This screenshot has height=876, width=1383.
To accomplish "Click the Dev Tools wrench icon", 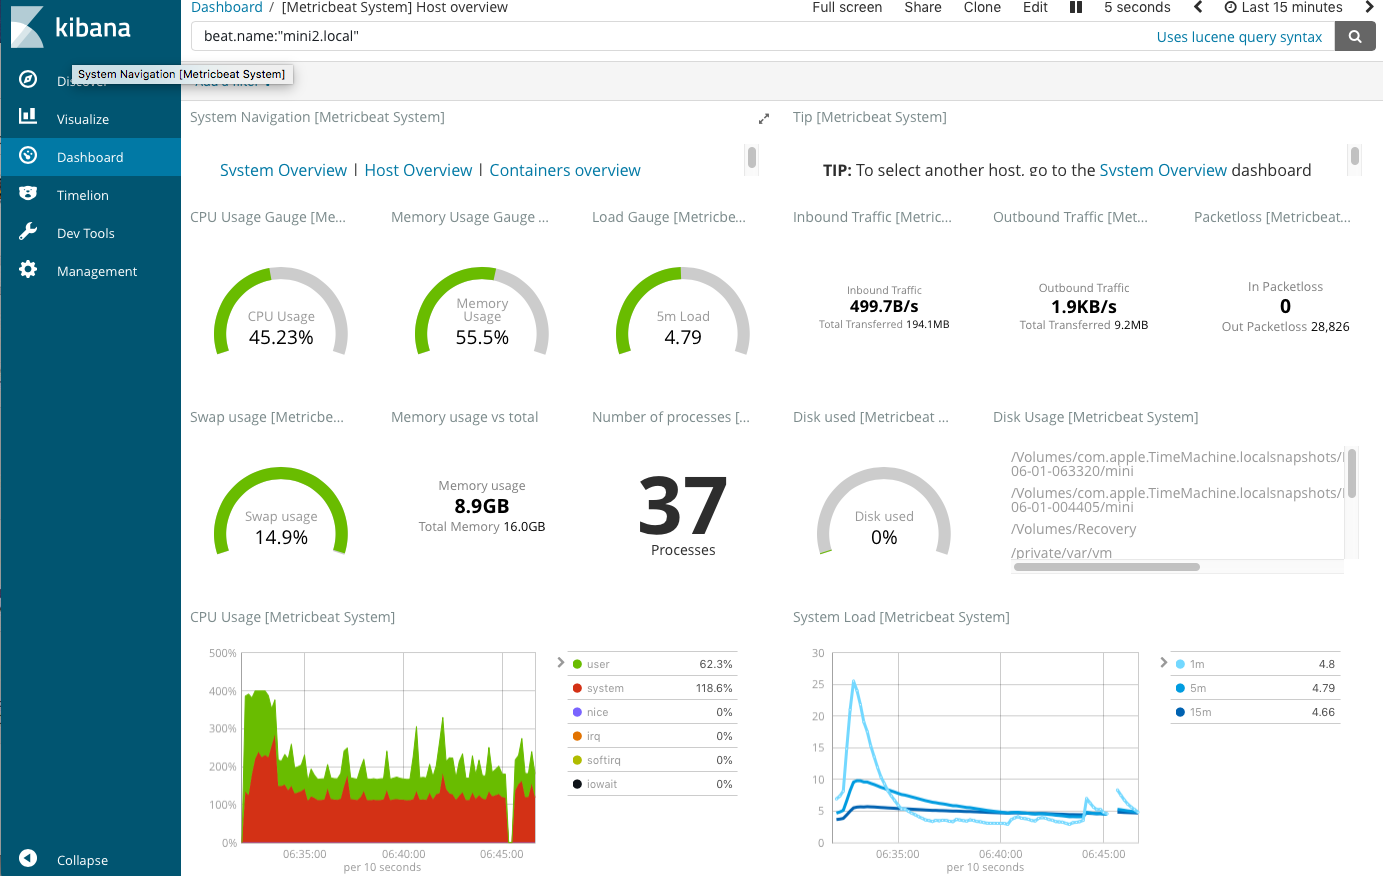I will click(x=28, y=231).
